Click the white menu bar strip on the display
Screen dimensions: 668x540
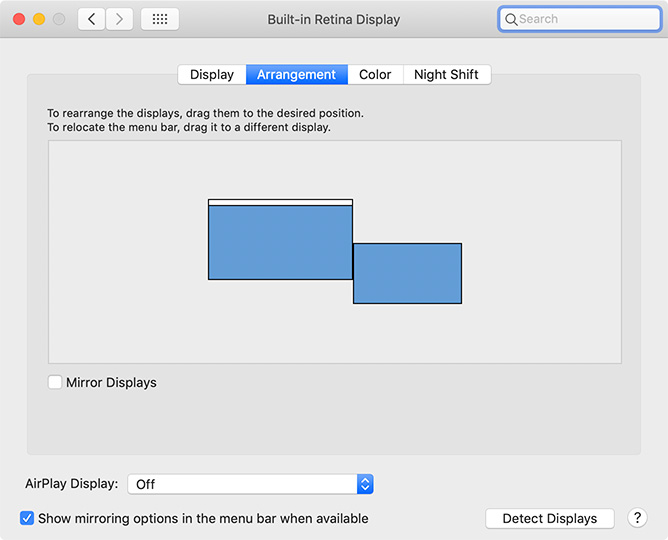pos(280,202)
